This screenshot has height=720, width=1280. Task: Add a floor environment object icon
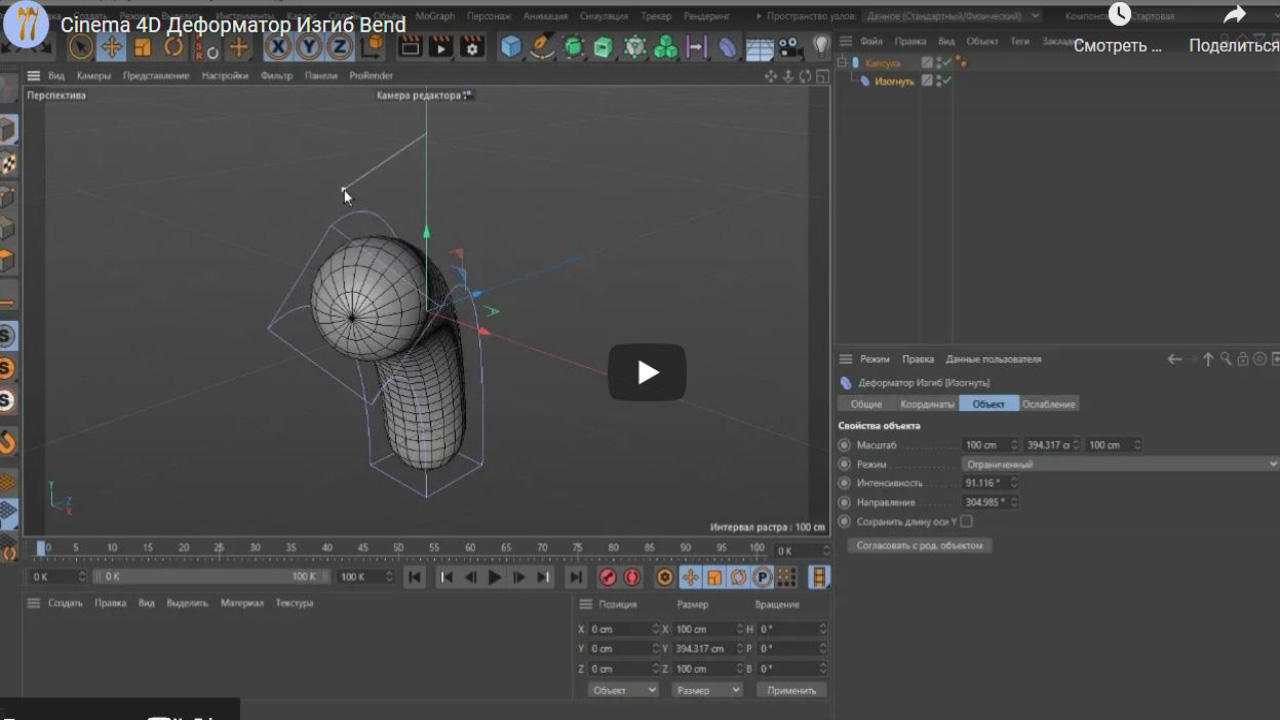coord(760,48)
